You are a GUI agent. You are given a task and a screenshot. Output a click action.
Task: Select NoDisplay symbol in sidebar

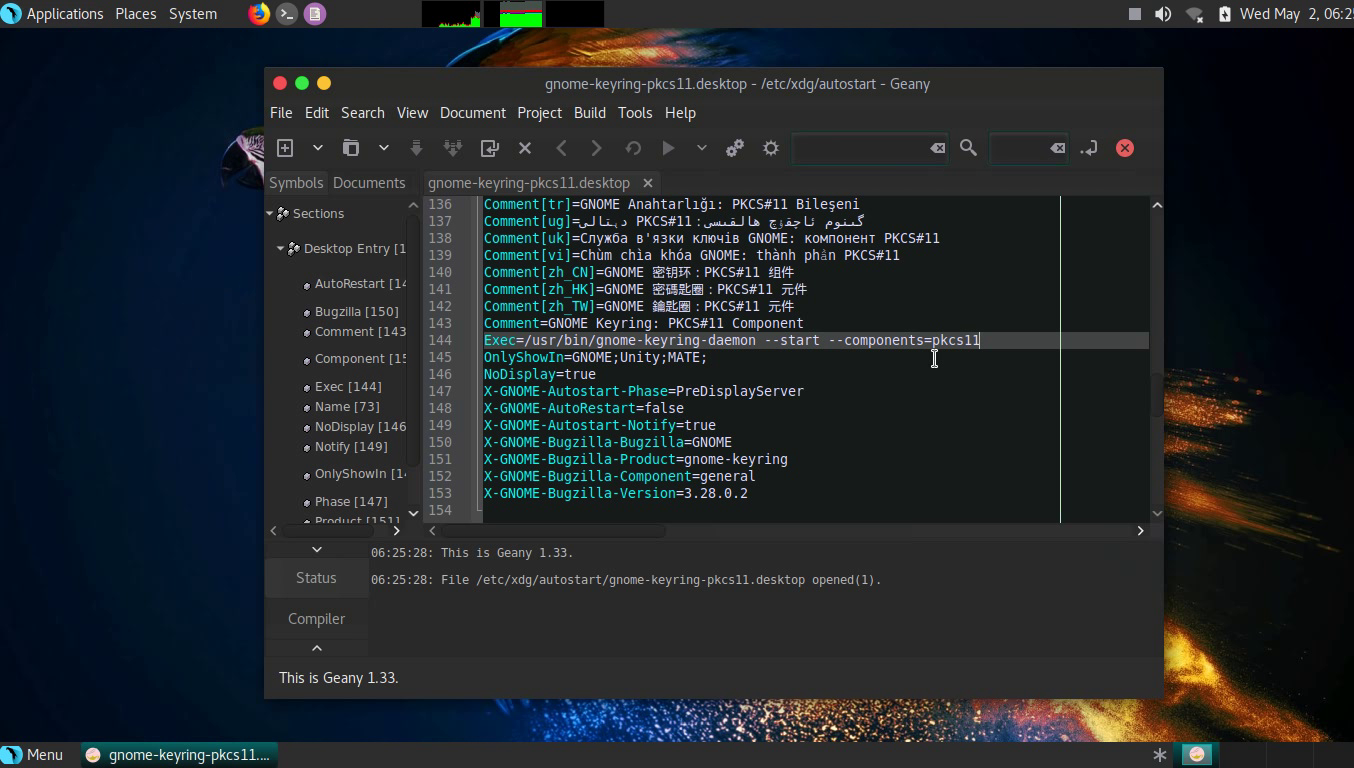coord(360,427)
